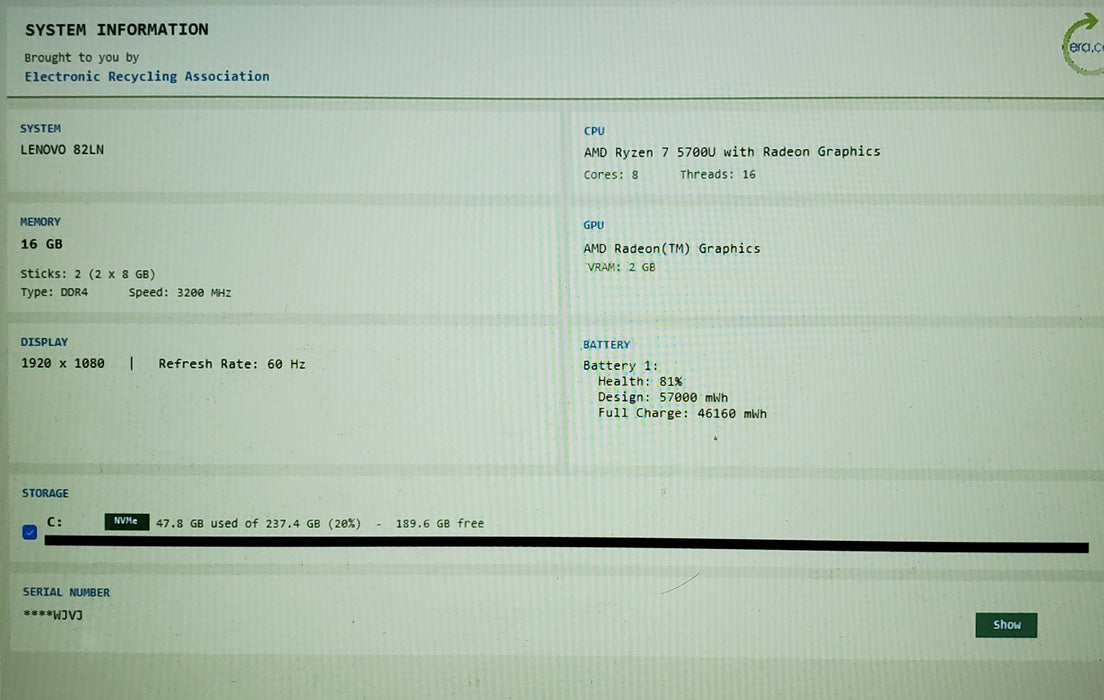
Task: Click the Threads: 16 value
Action: pyautogui.click(x=717, y=175)
